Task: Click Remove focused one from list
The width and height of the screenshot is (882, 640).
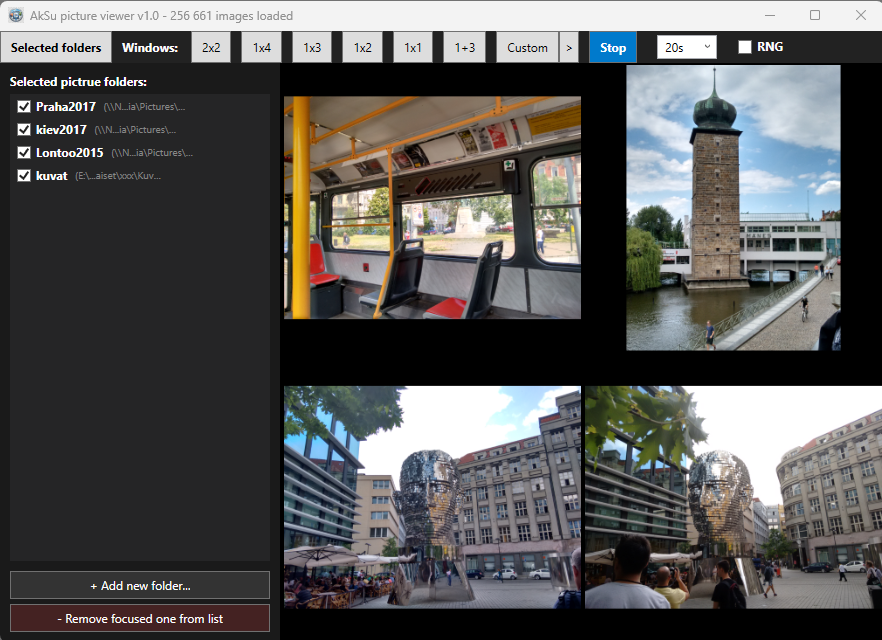Action: (140, 619)
